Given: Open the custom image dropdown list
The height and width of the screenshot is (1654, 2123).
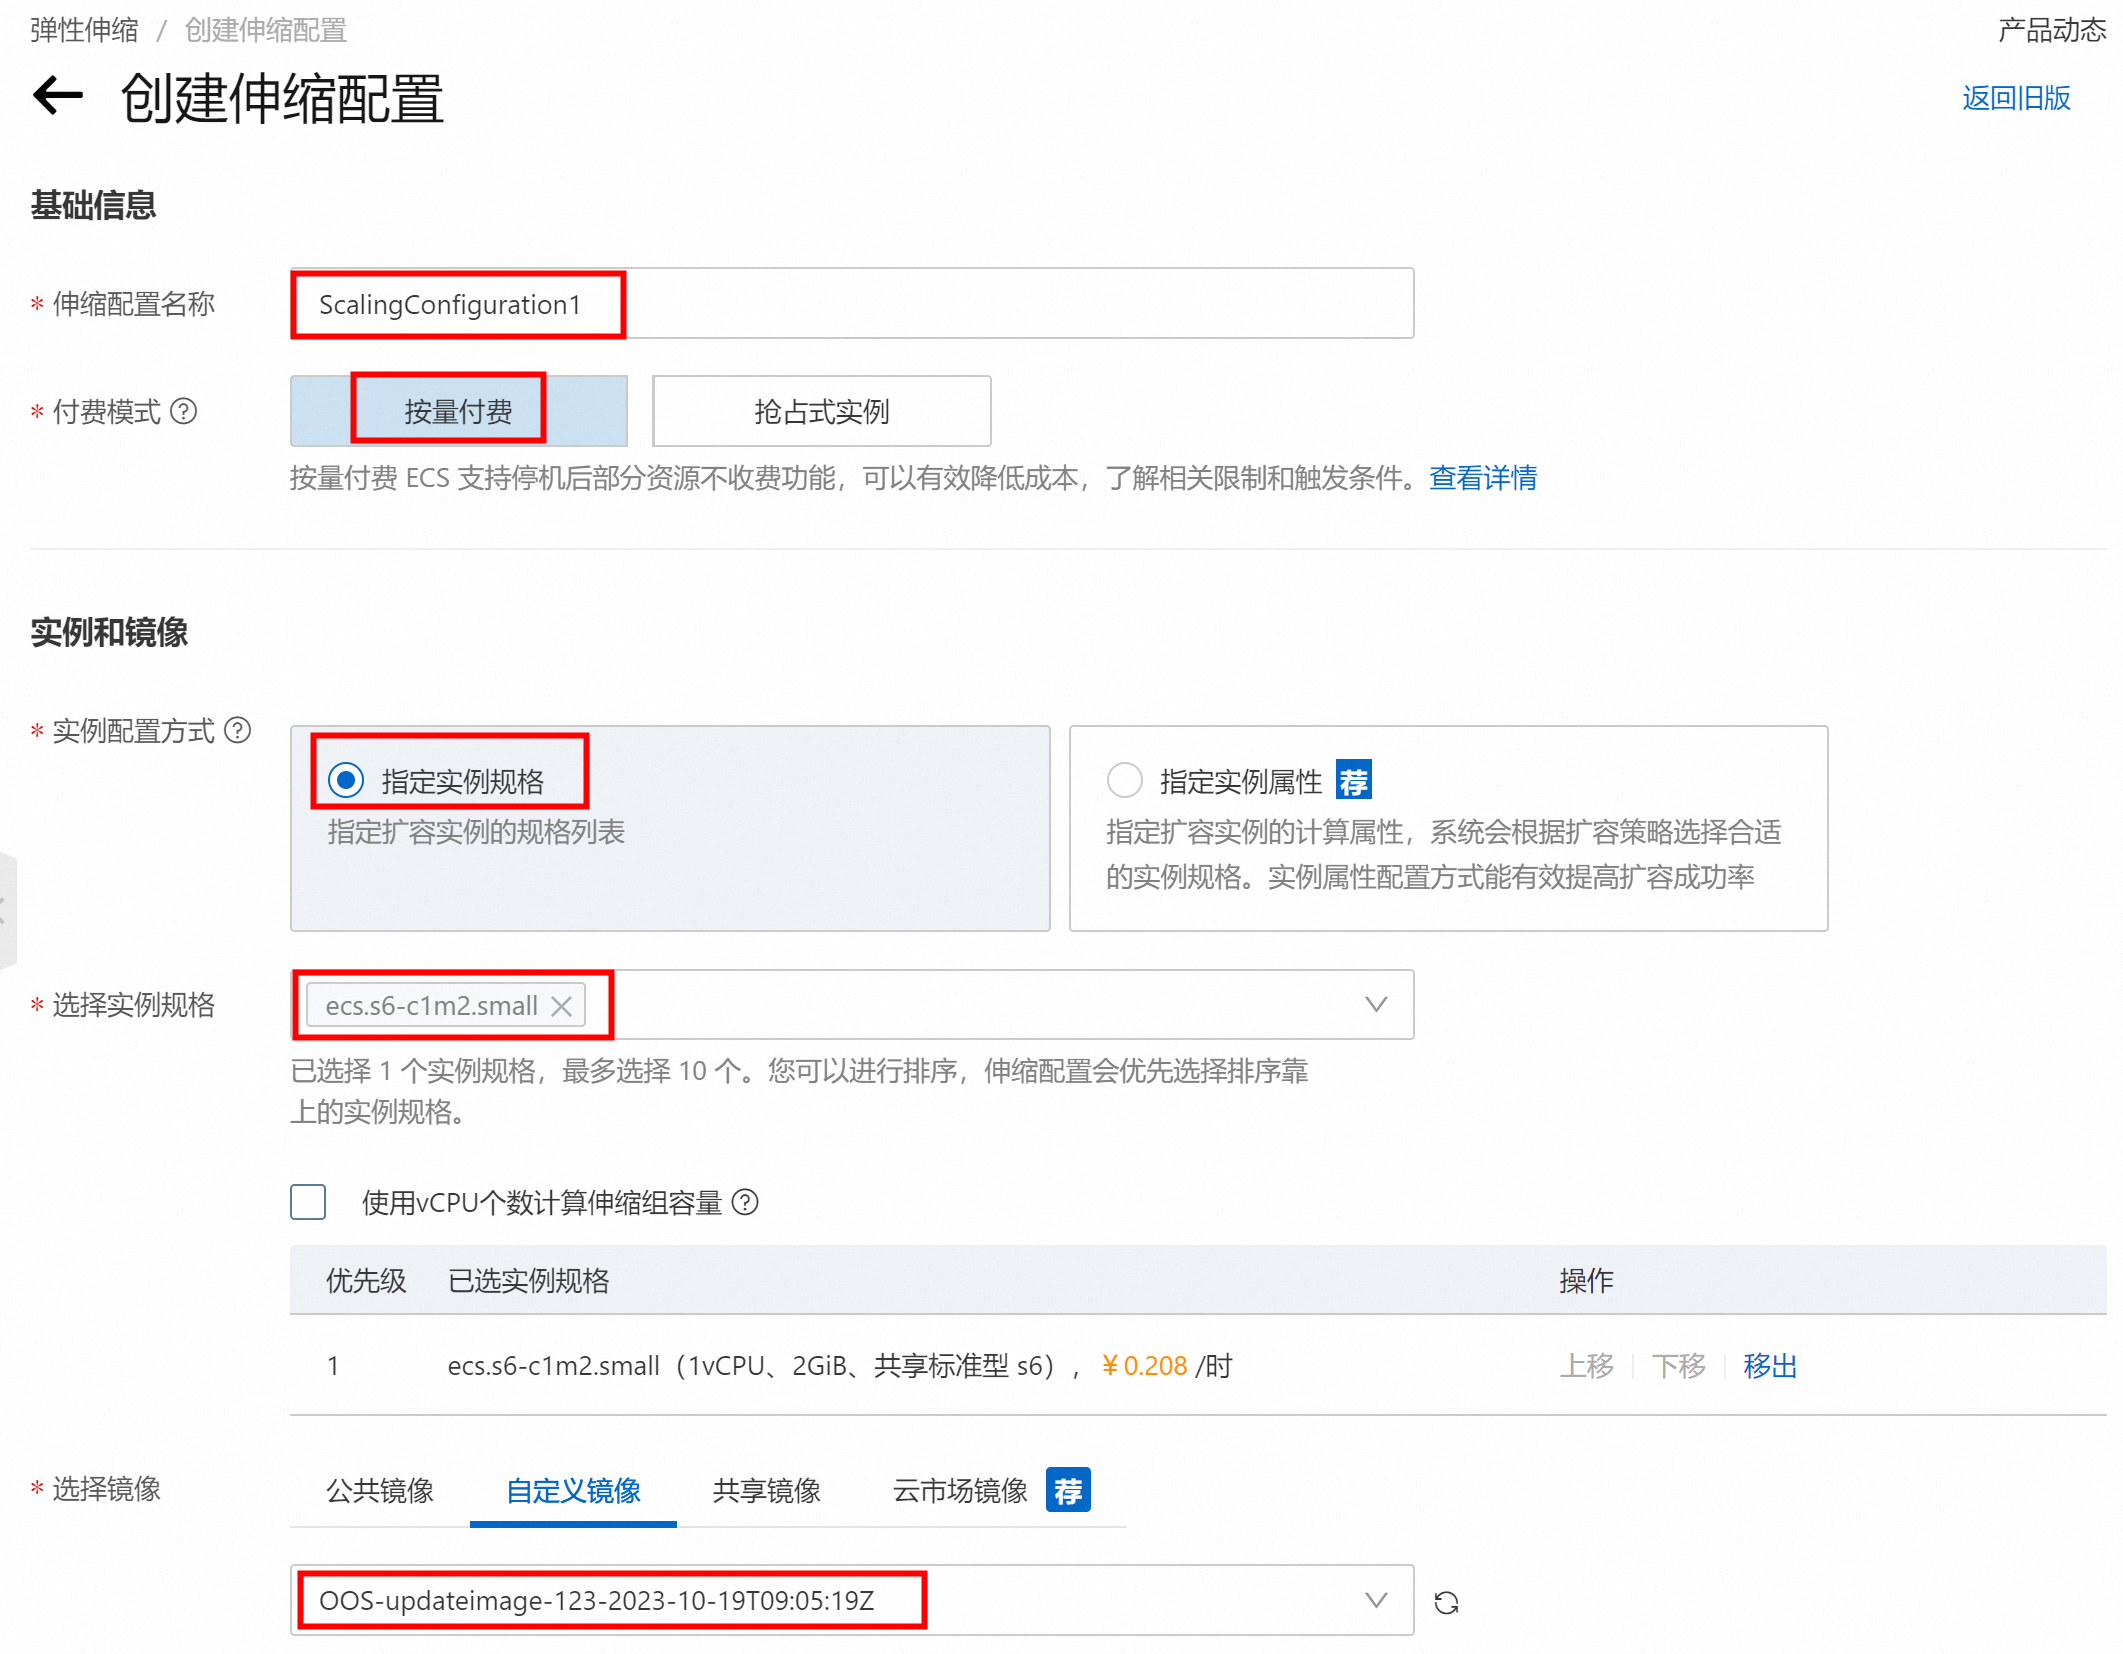Looking at the screenshot, I should (1376, 1600).
